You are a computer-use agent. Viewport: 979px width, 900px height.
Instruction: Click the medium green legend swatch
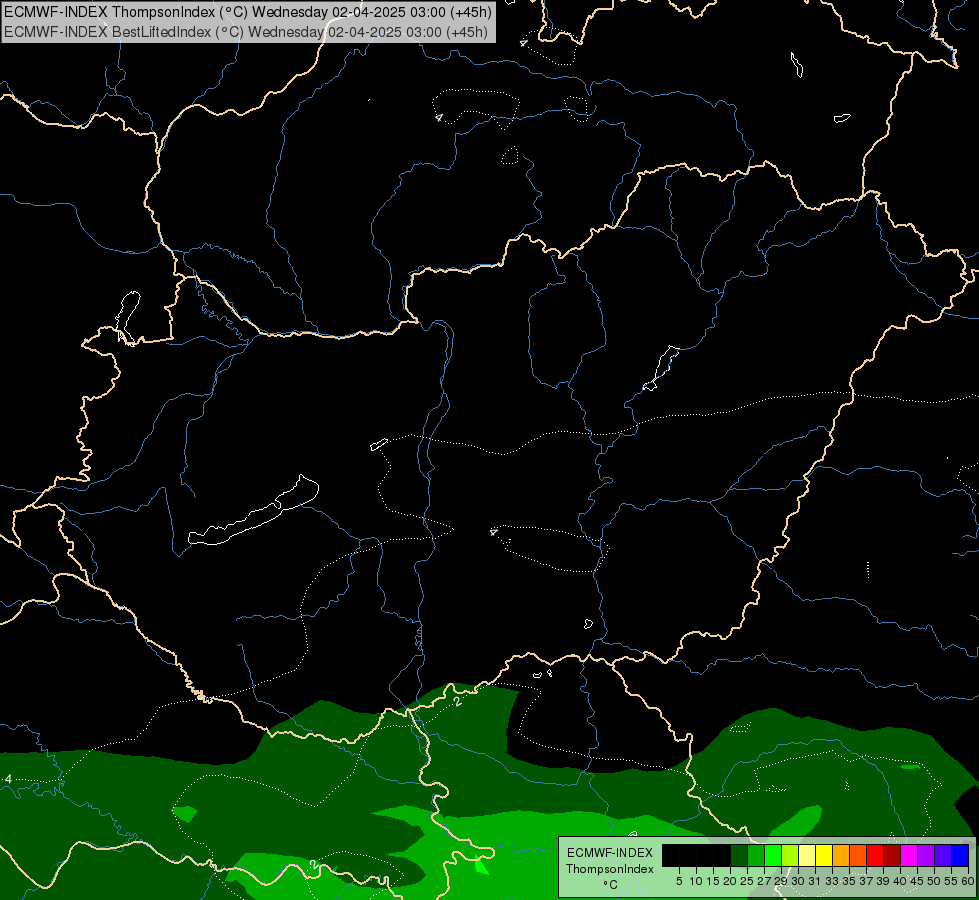click(756, 855)
